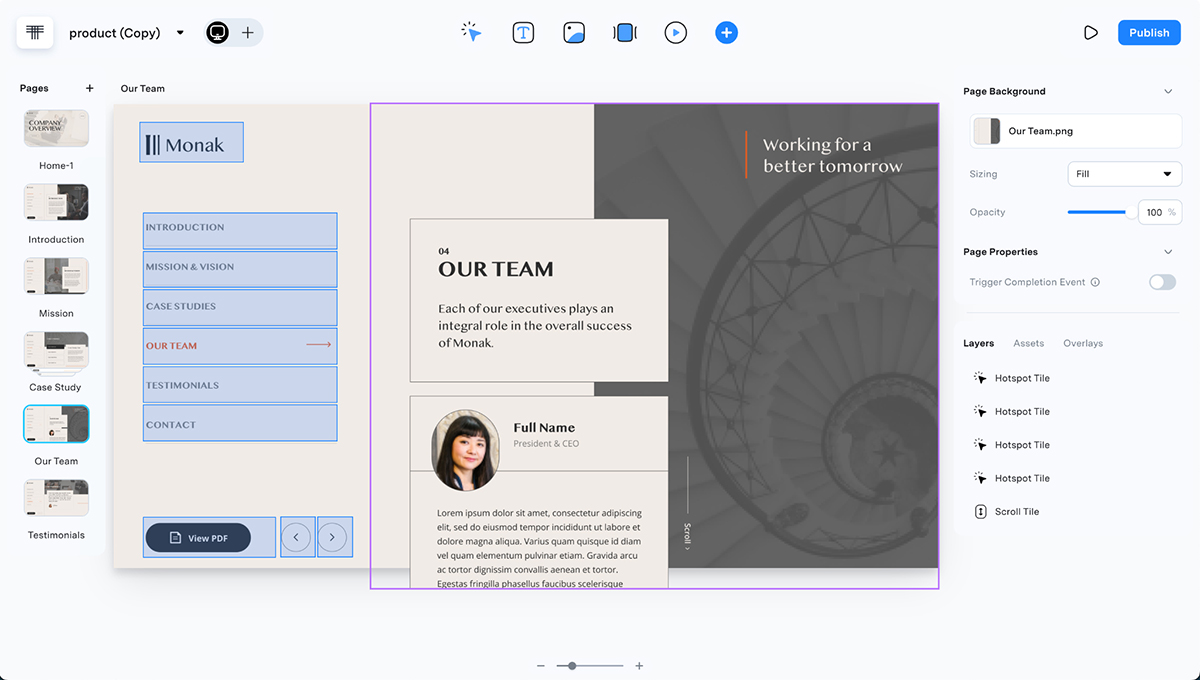Add a new page with the plus button
The width and height of the screenshot is (1200, 680).
(89, 88)
